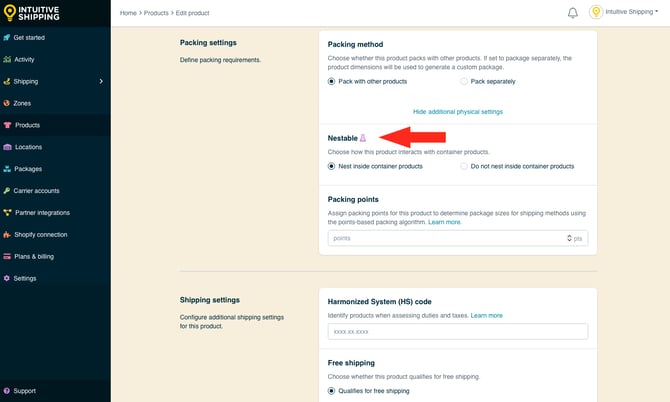Collapse with Hide additional physical settings

click(x=457, y=112)
